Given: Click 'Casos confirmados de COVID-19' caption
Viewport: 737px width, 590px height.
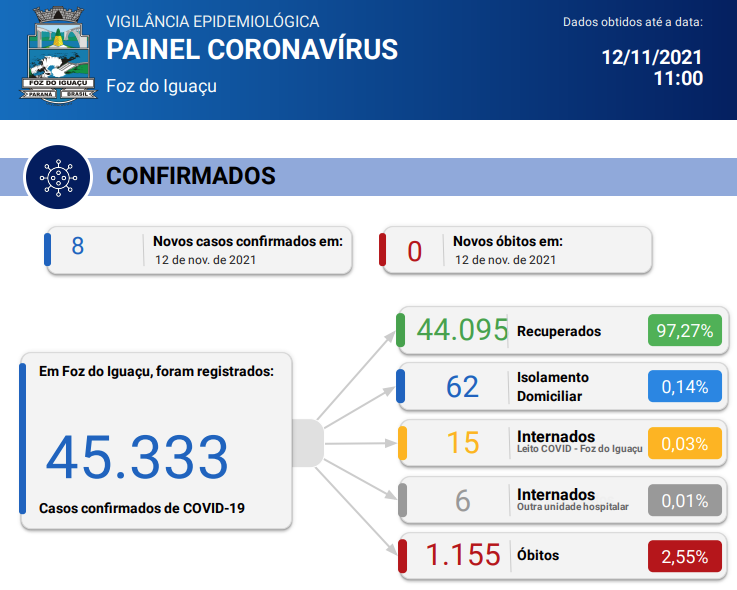Looking at the screenshot, I should 142,508.
